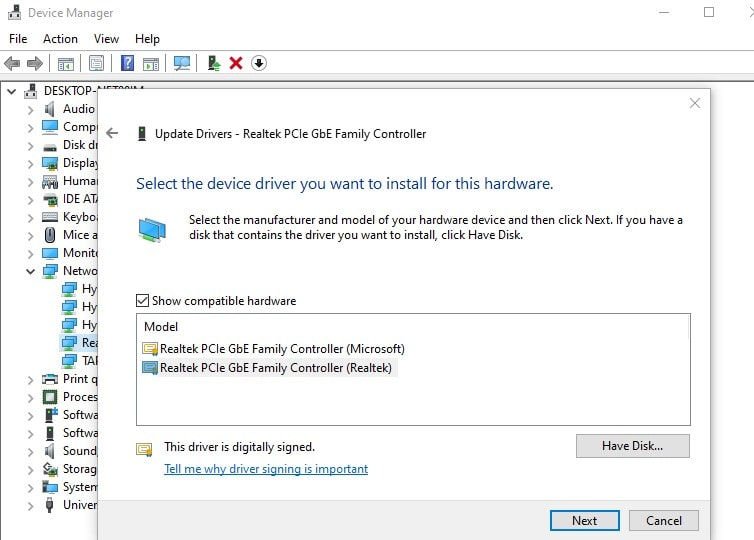Image resolution: width=754 pixels, height=540 pixels.
Task: Expand the Audio category
Action: 30,110
